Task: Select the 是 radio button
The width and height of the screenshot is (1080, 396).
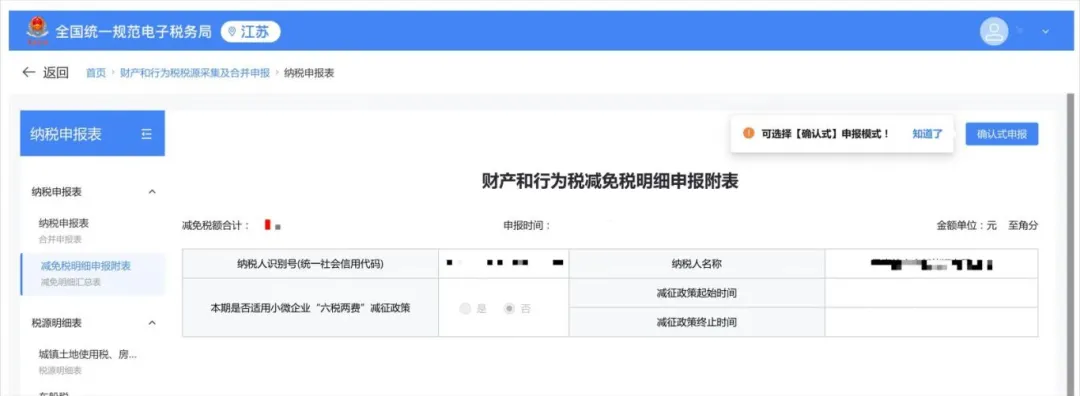Action: pos(465,309)
